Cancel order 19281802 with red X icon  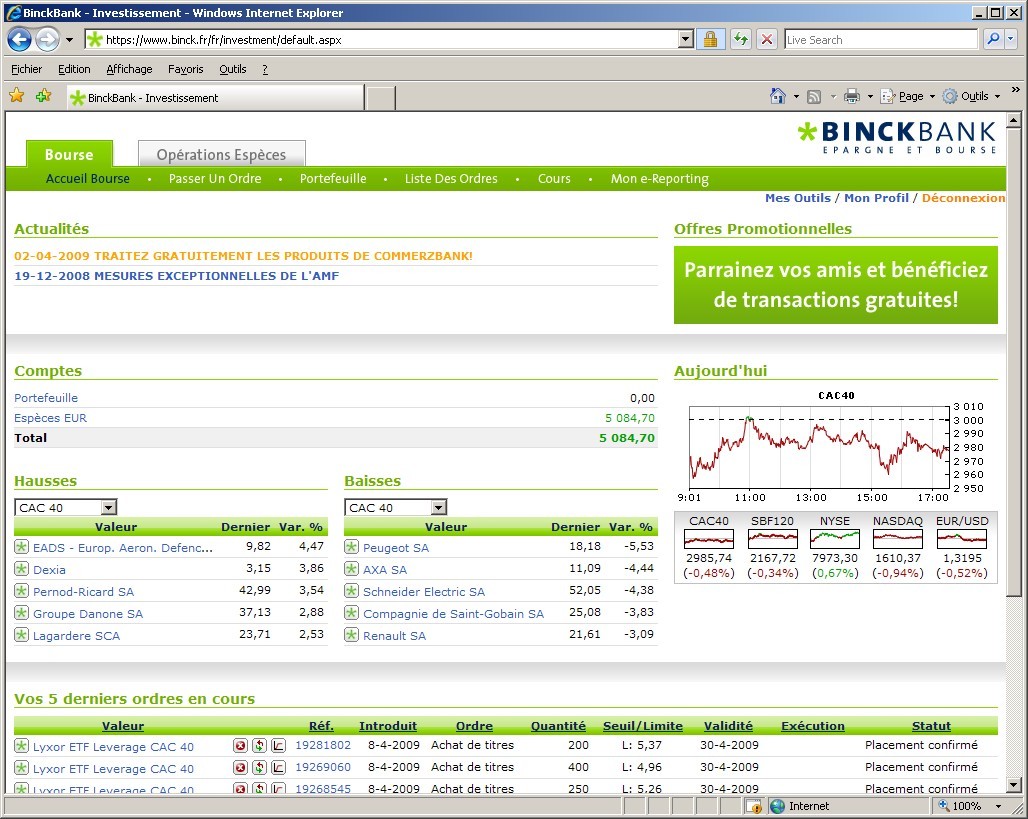pyautogui.click(x=240, y=746)
